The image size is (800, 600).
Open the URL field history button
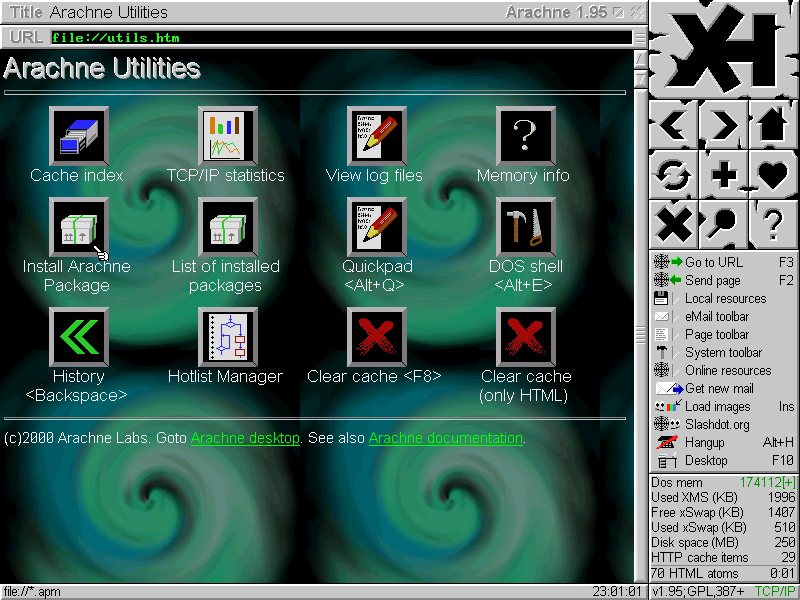pos(639,37)
